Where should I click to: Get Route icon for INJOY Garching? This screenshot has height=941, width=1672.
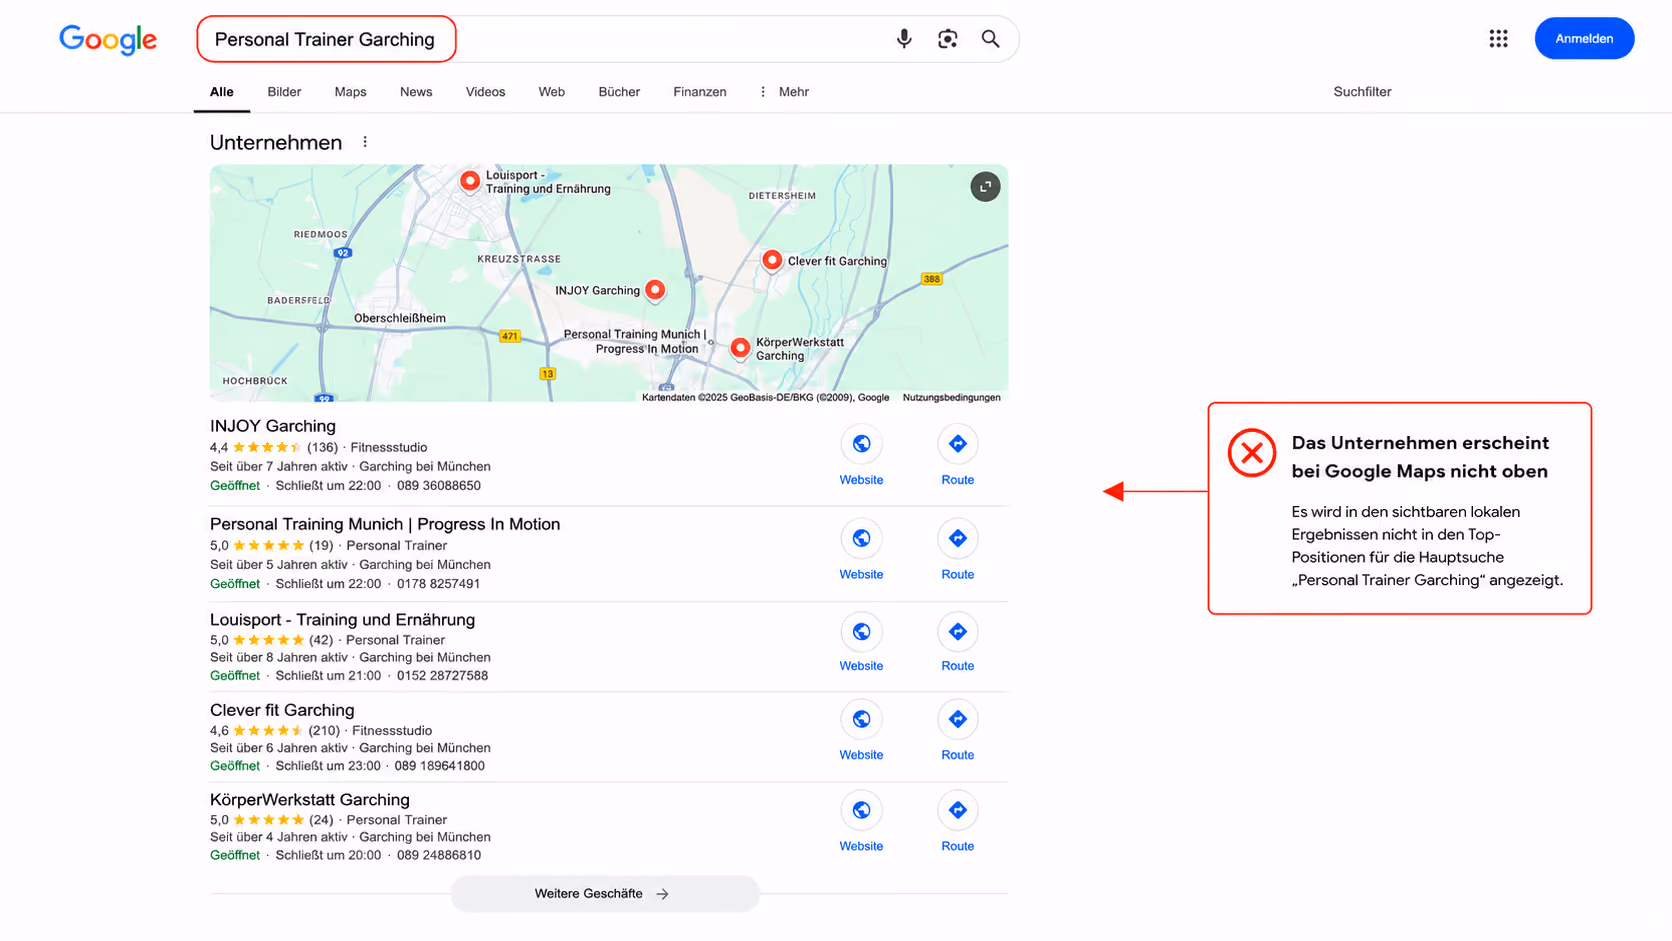click(957, 444)
